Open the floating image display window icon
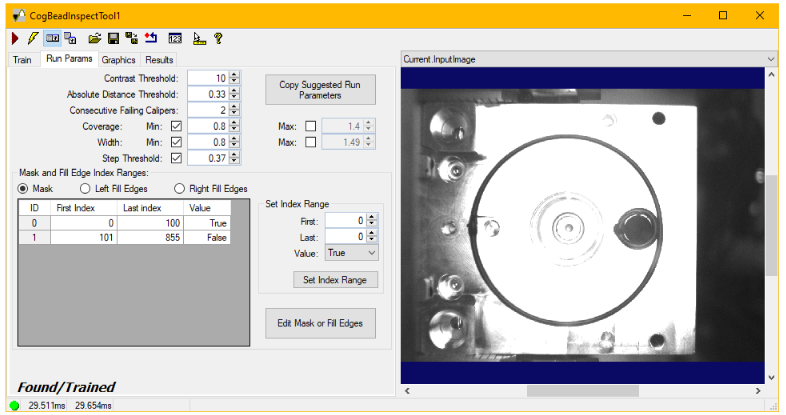 [71, 38]
